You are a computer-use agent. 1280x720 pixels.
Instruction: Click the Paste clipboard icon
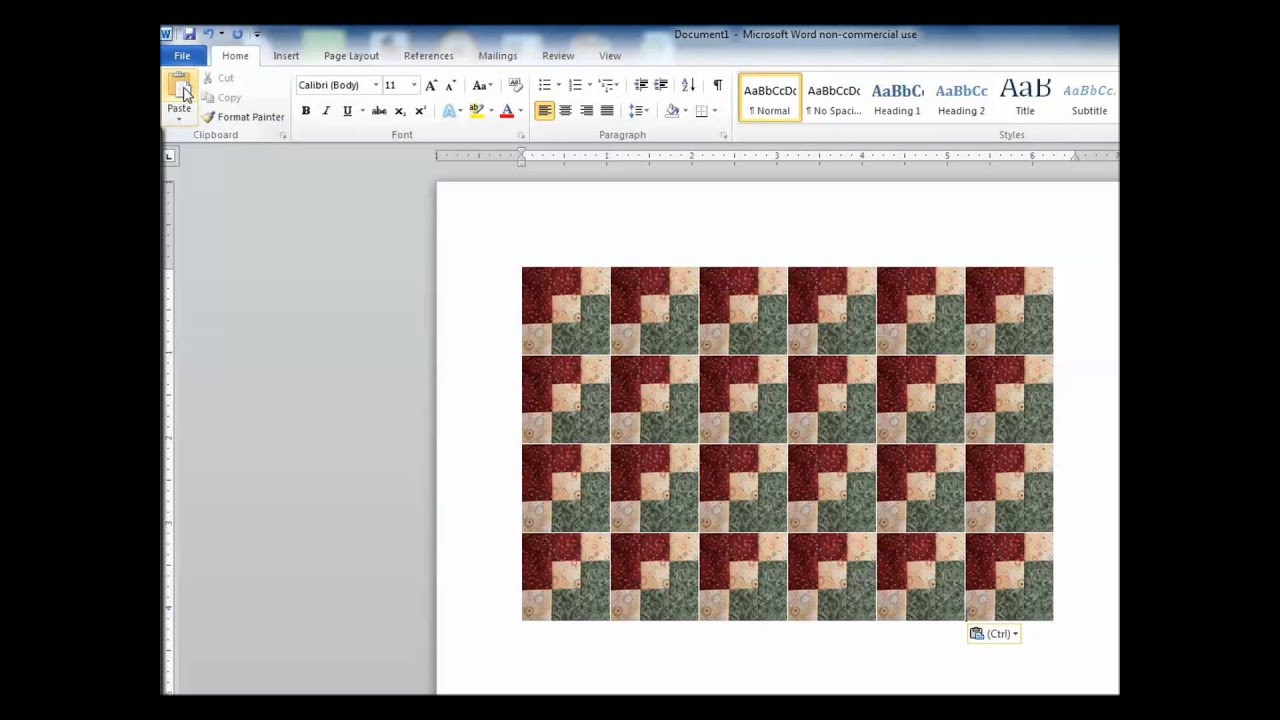179,87
